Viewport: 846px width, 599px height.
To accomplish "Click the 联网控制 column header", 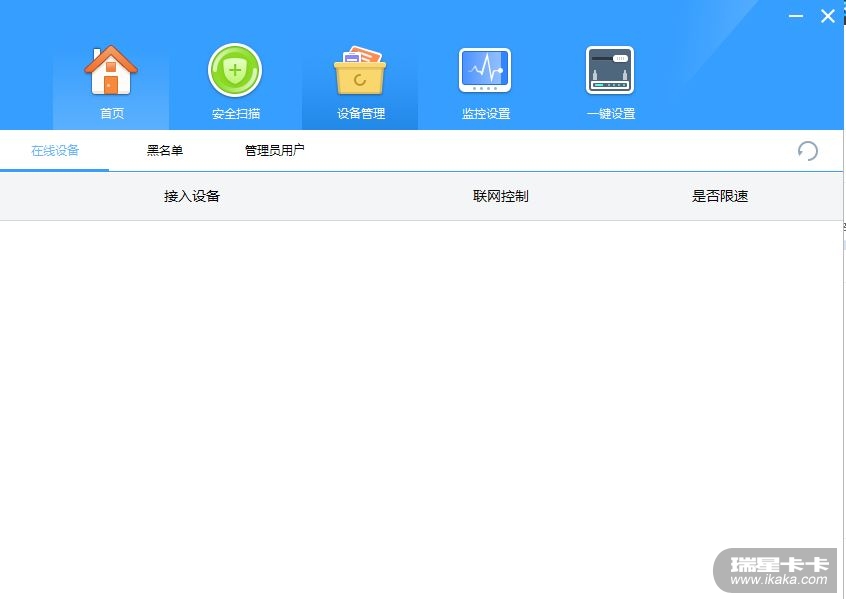I will [x=501, y=196].
